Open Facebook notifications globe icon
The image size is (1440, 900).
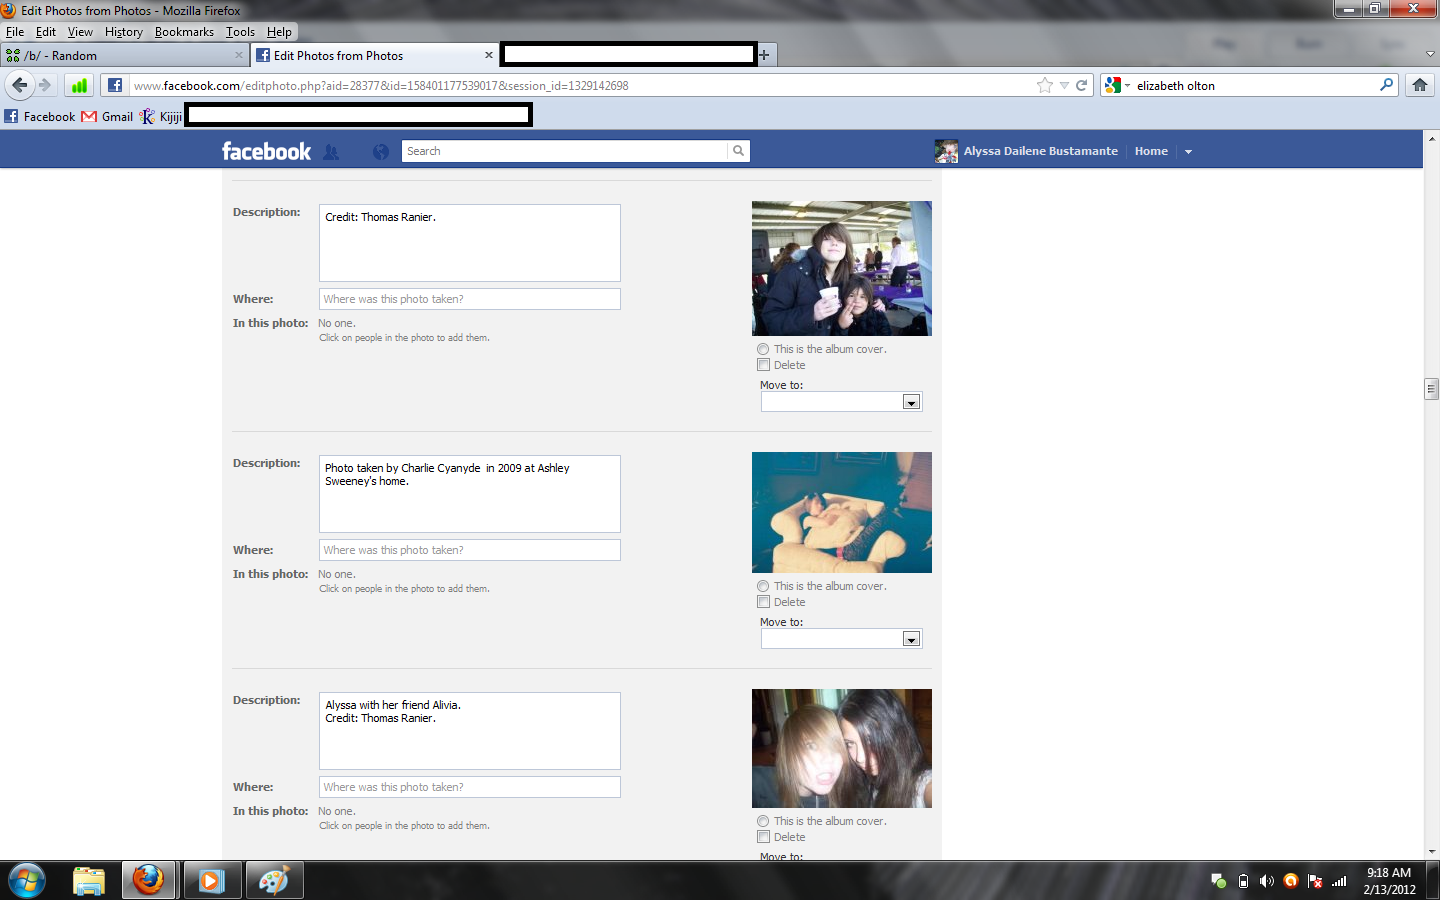[x=380, y=152]
